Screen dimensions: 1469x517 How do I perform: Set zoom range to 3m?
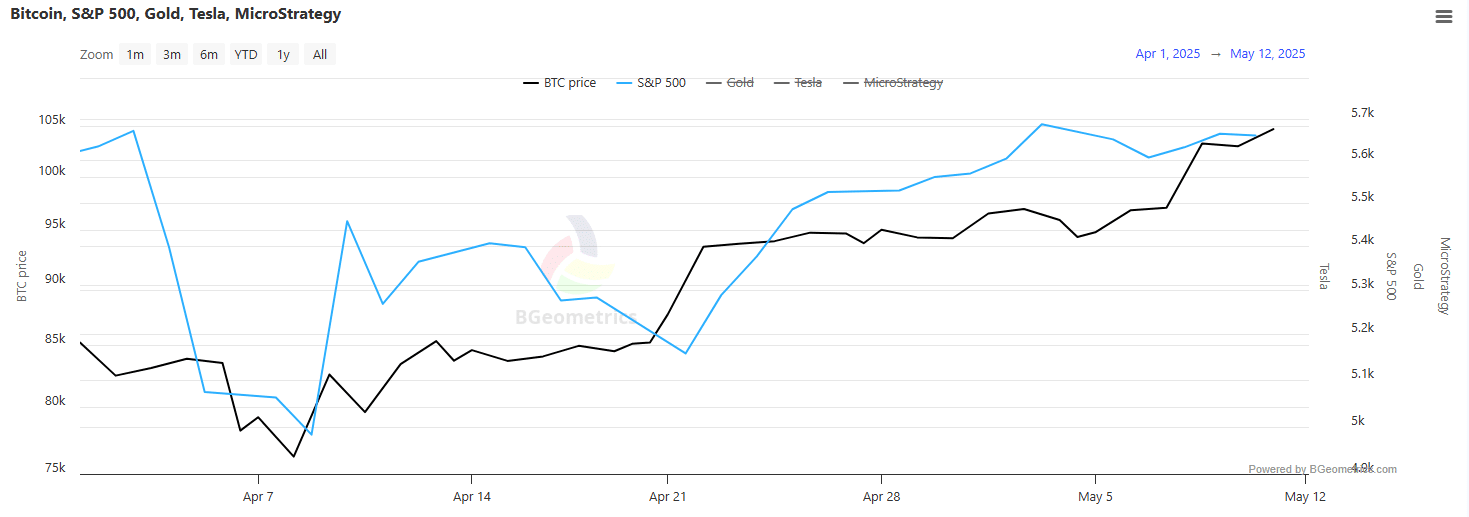click(172, 55)
